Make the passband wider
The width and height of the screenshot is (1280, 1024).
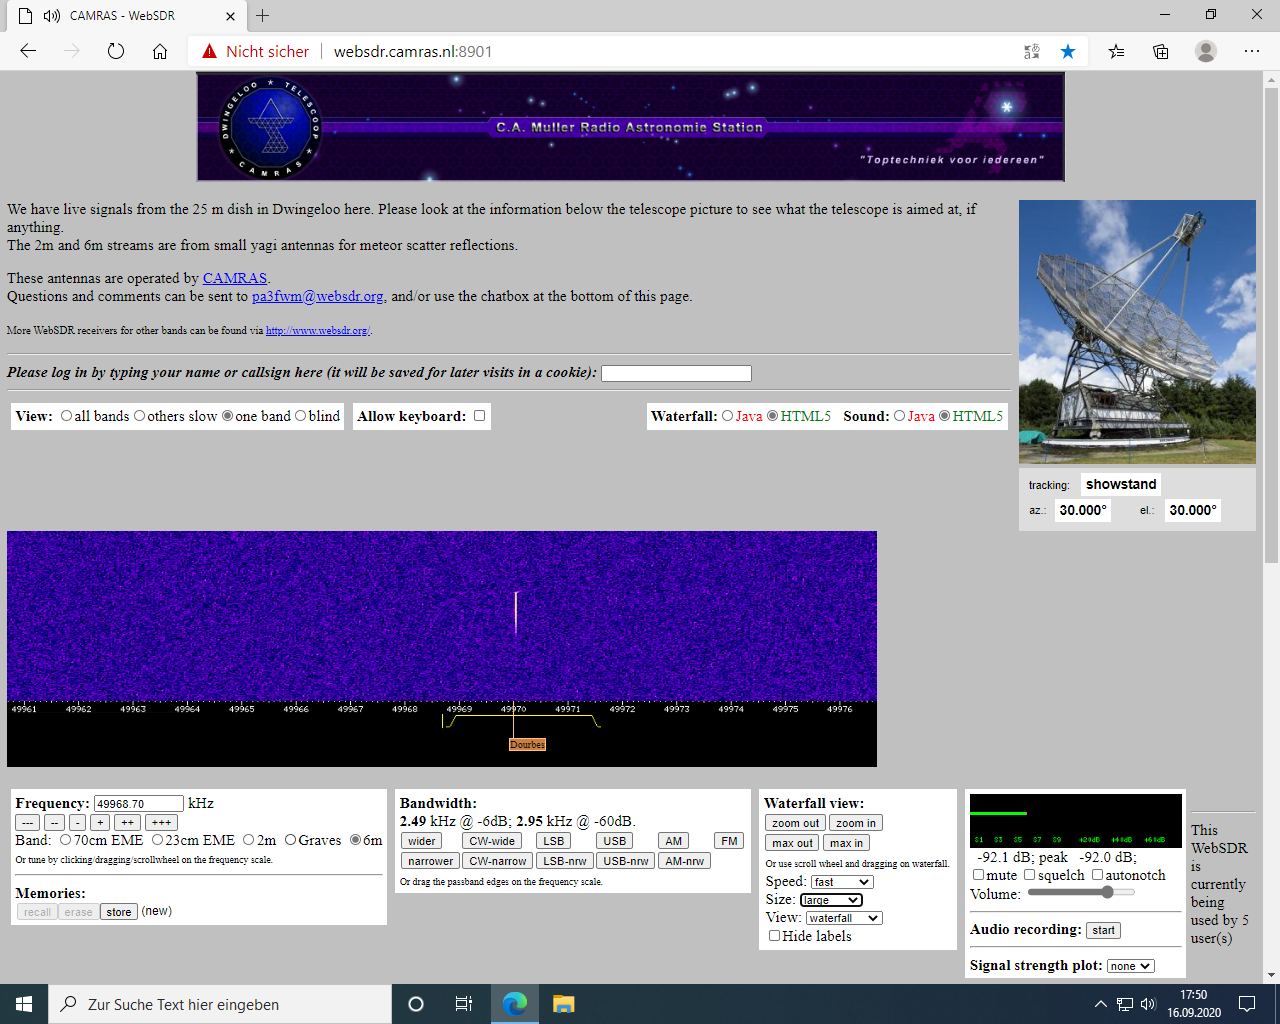point(422,841)
